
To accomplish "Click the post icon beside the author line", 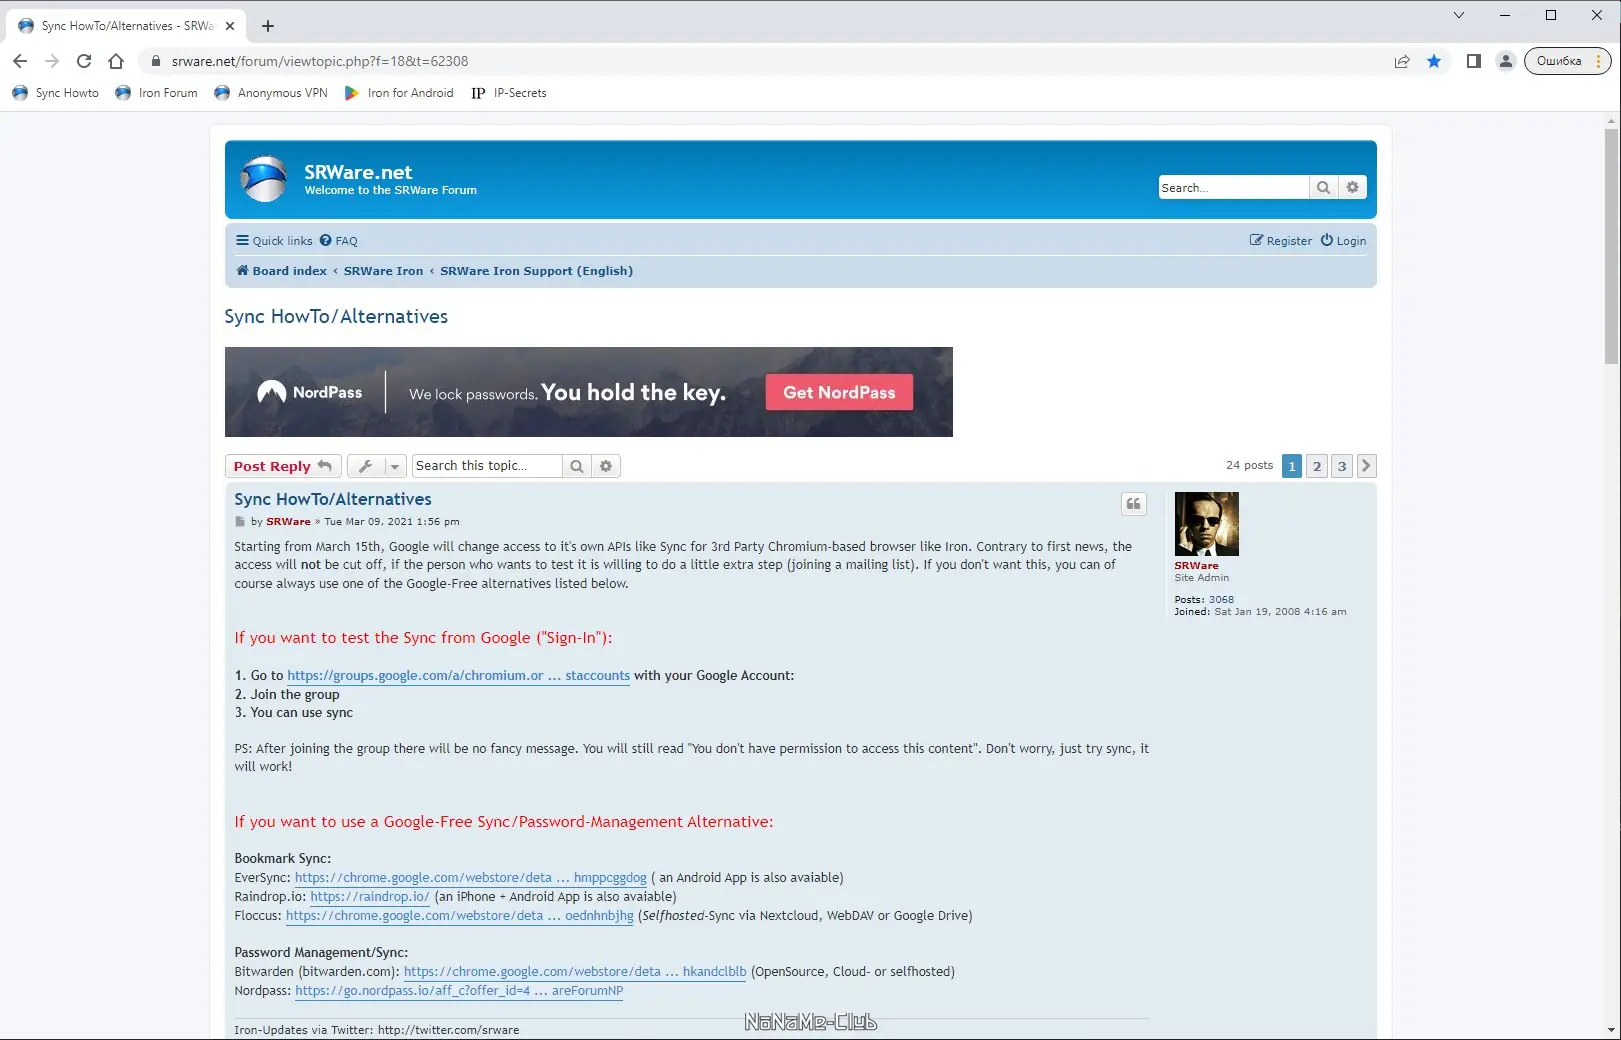I will (x=240, y=522).
